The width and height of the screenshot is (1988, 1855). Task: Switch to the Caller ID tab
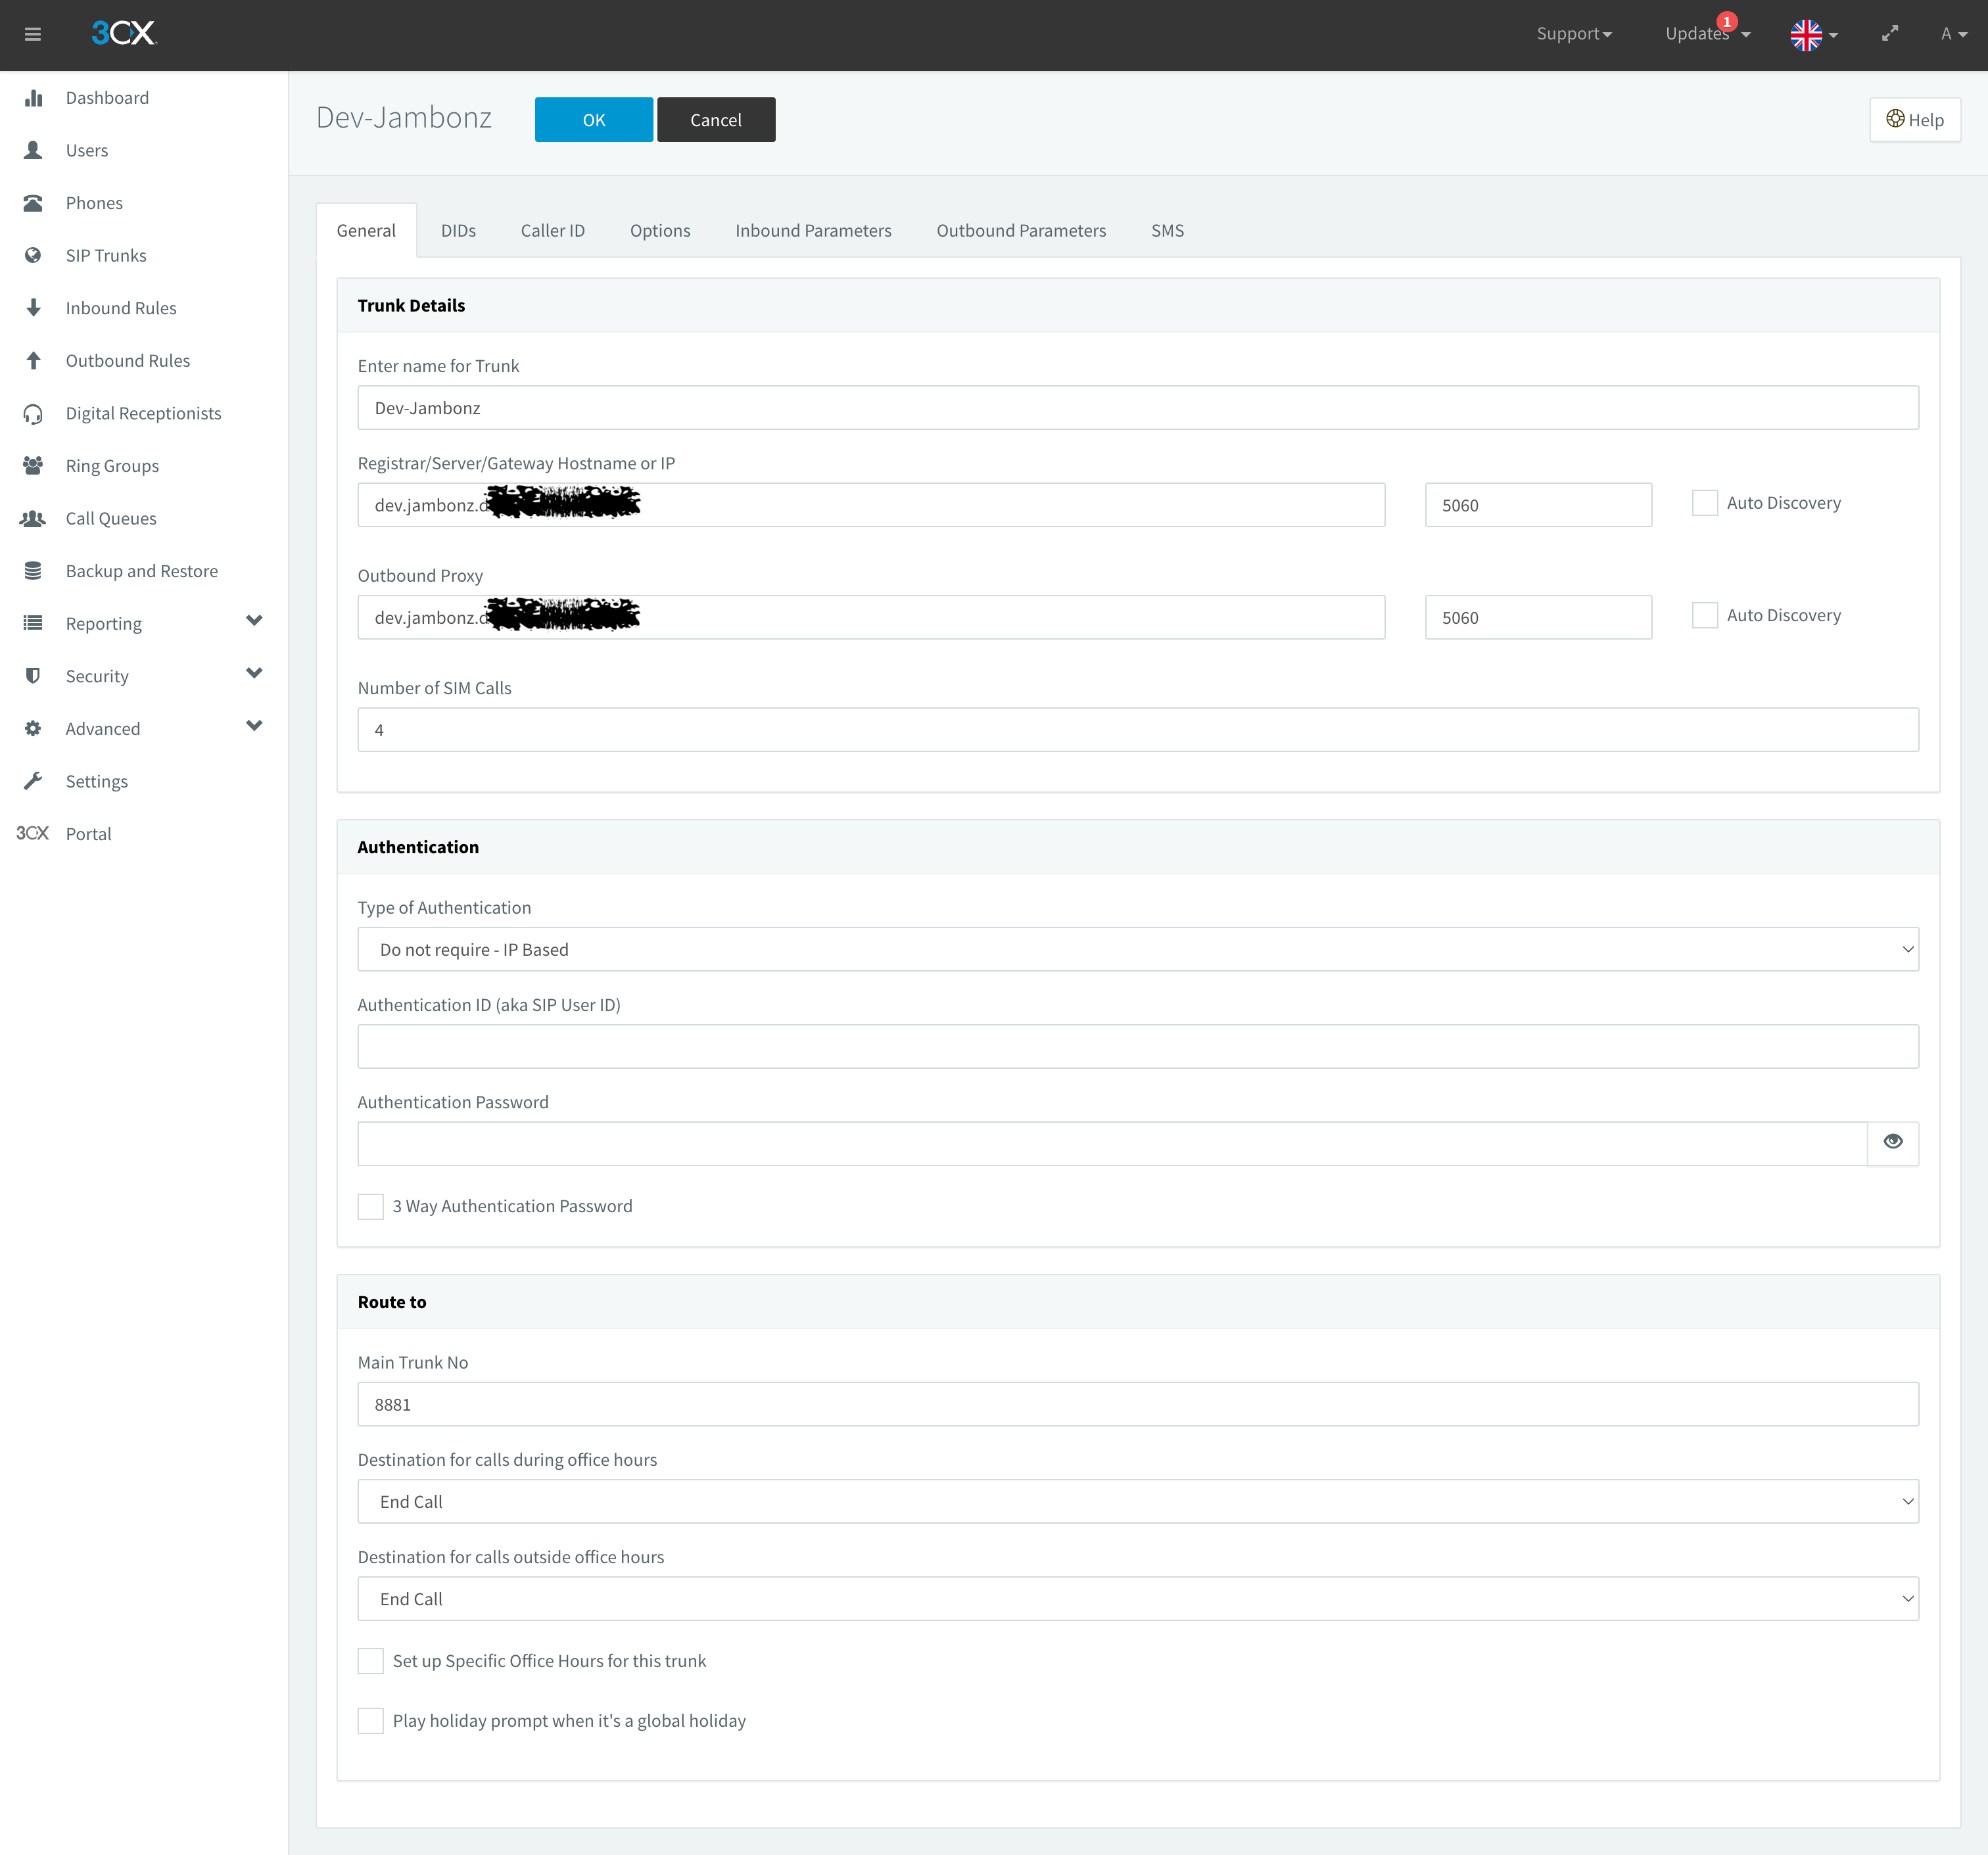click(x=552, y=231)
